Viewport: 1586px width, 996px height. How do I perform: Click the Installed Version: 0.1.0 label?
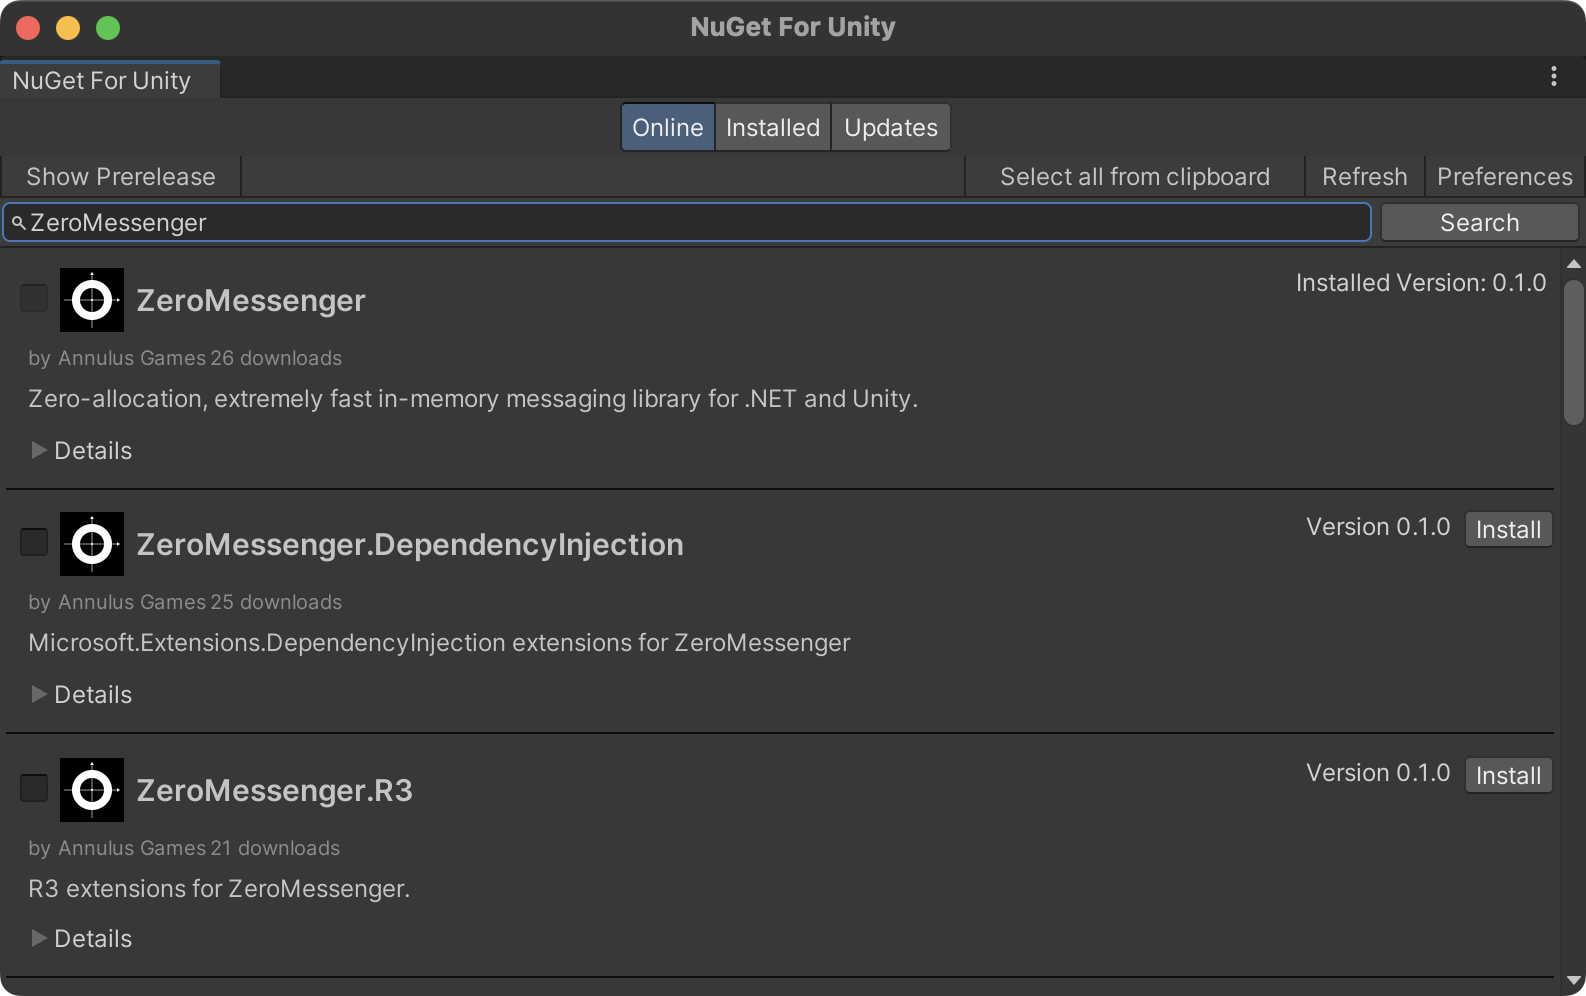[x=1421, y=283]
